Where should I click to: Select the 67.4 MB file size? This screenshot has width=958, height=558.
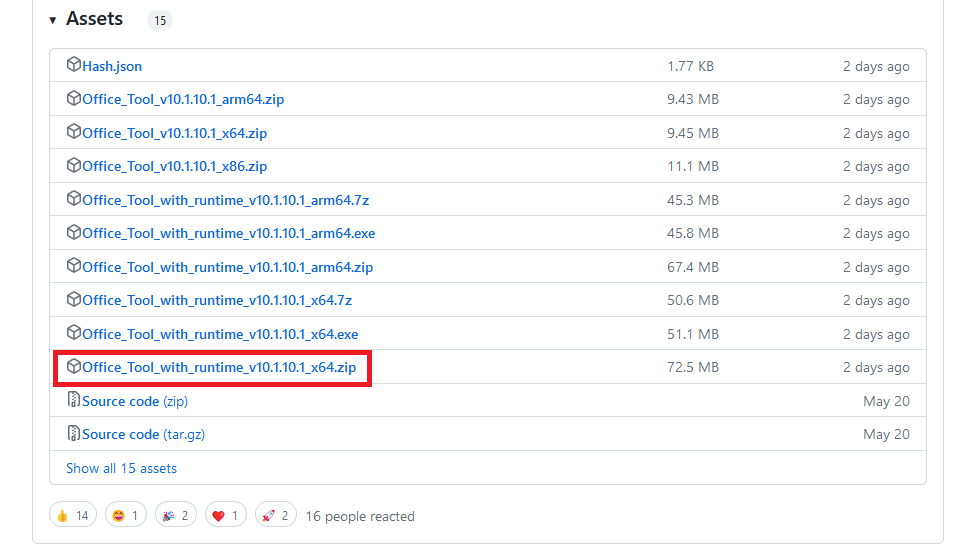[x=693, y=268]
